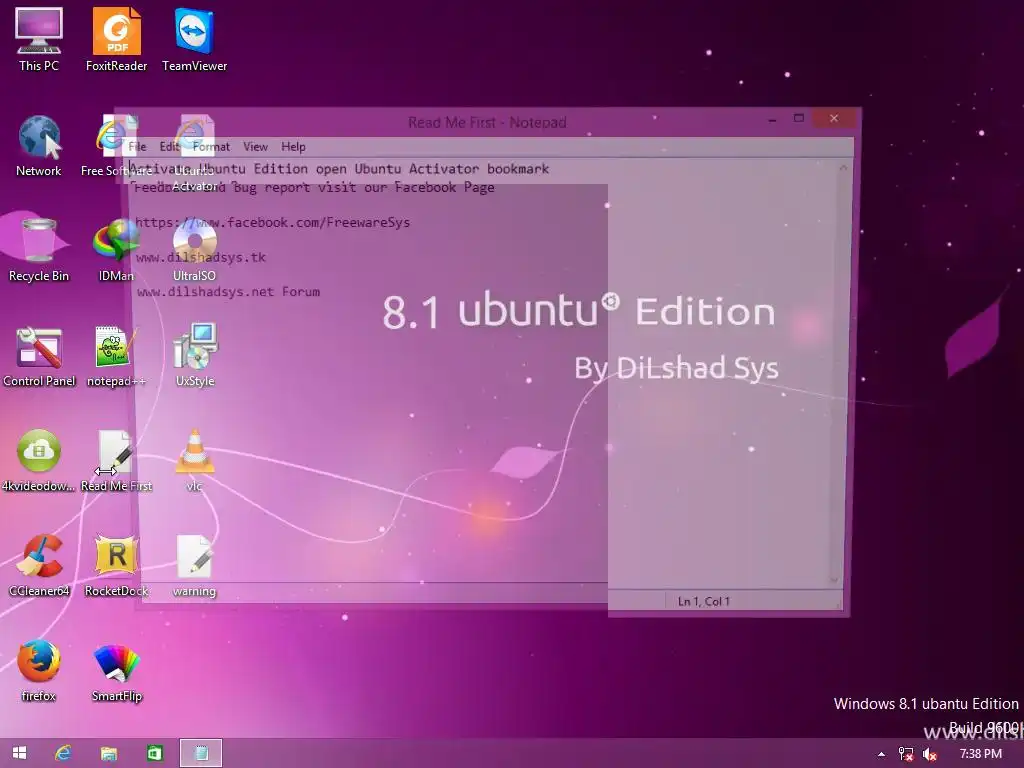The width and height of the screenshot is (1024, 768).
Task: Open the network status tray icon
Action: (906, 754)
